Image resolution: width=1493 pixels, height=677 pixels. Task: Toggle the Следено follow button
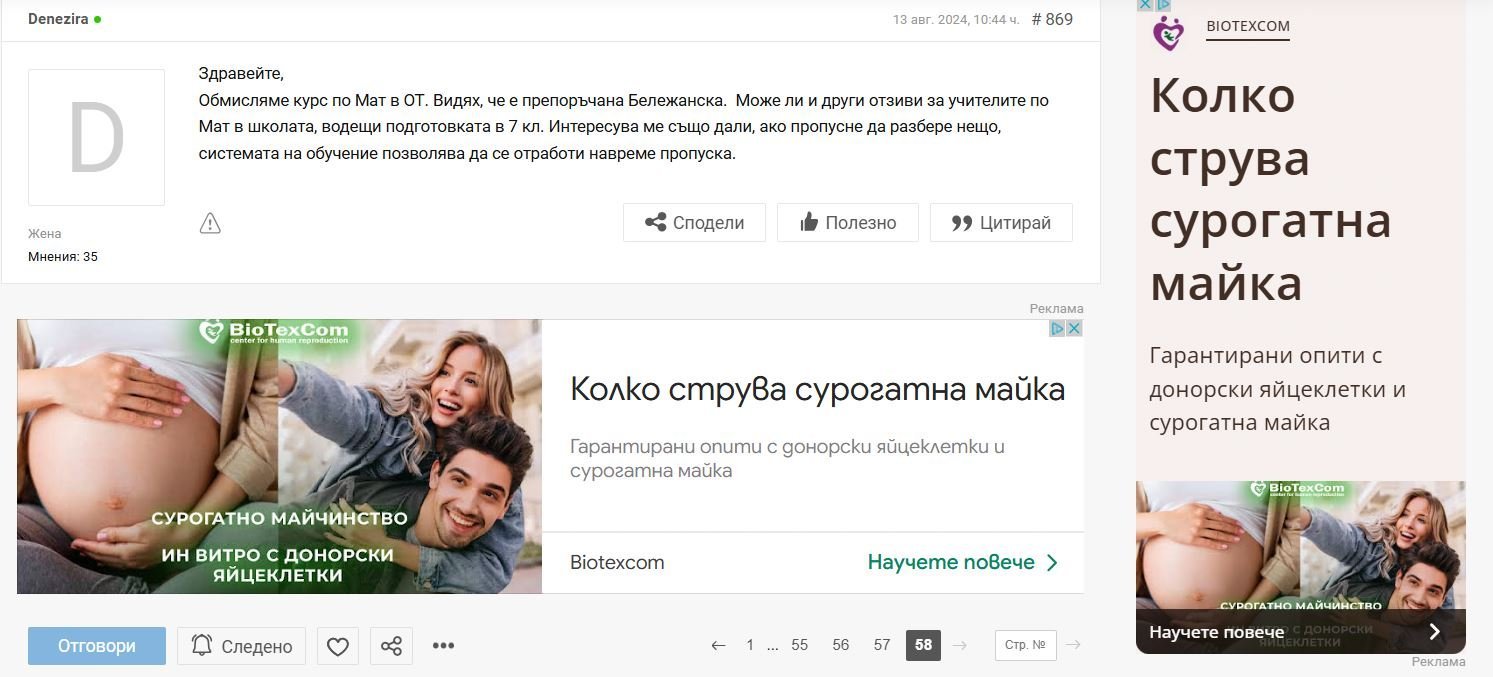pyautogui.click(x=242, y=646)
